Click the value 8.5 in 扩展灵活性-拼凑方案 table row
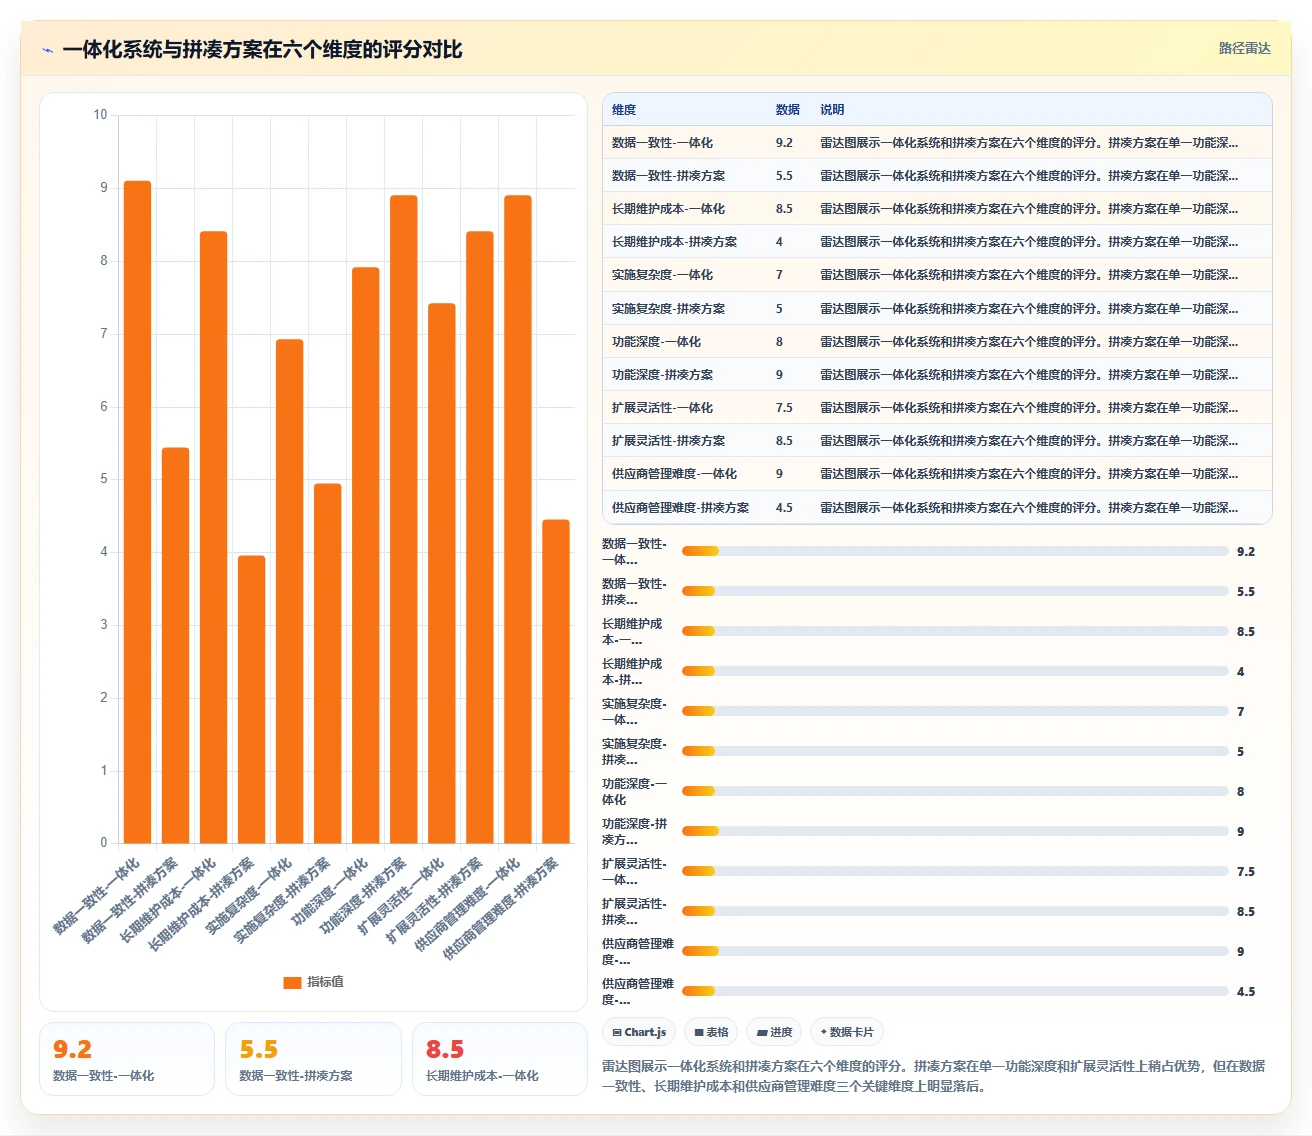This screenshot has width=1312, height=1136. point(784,441)
